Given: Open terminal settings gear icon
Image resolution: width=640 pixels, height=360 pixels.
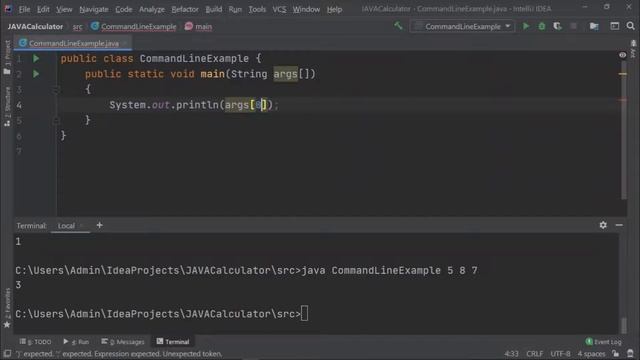Looking at the screenshot, I should point(603,225).
